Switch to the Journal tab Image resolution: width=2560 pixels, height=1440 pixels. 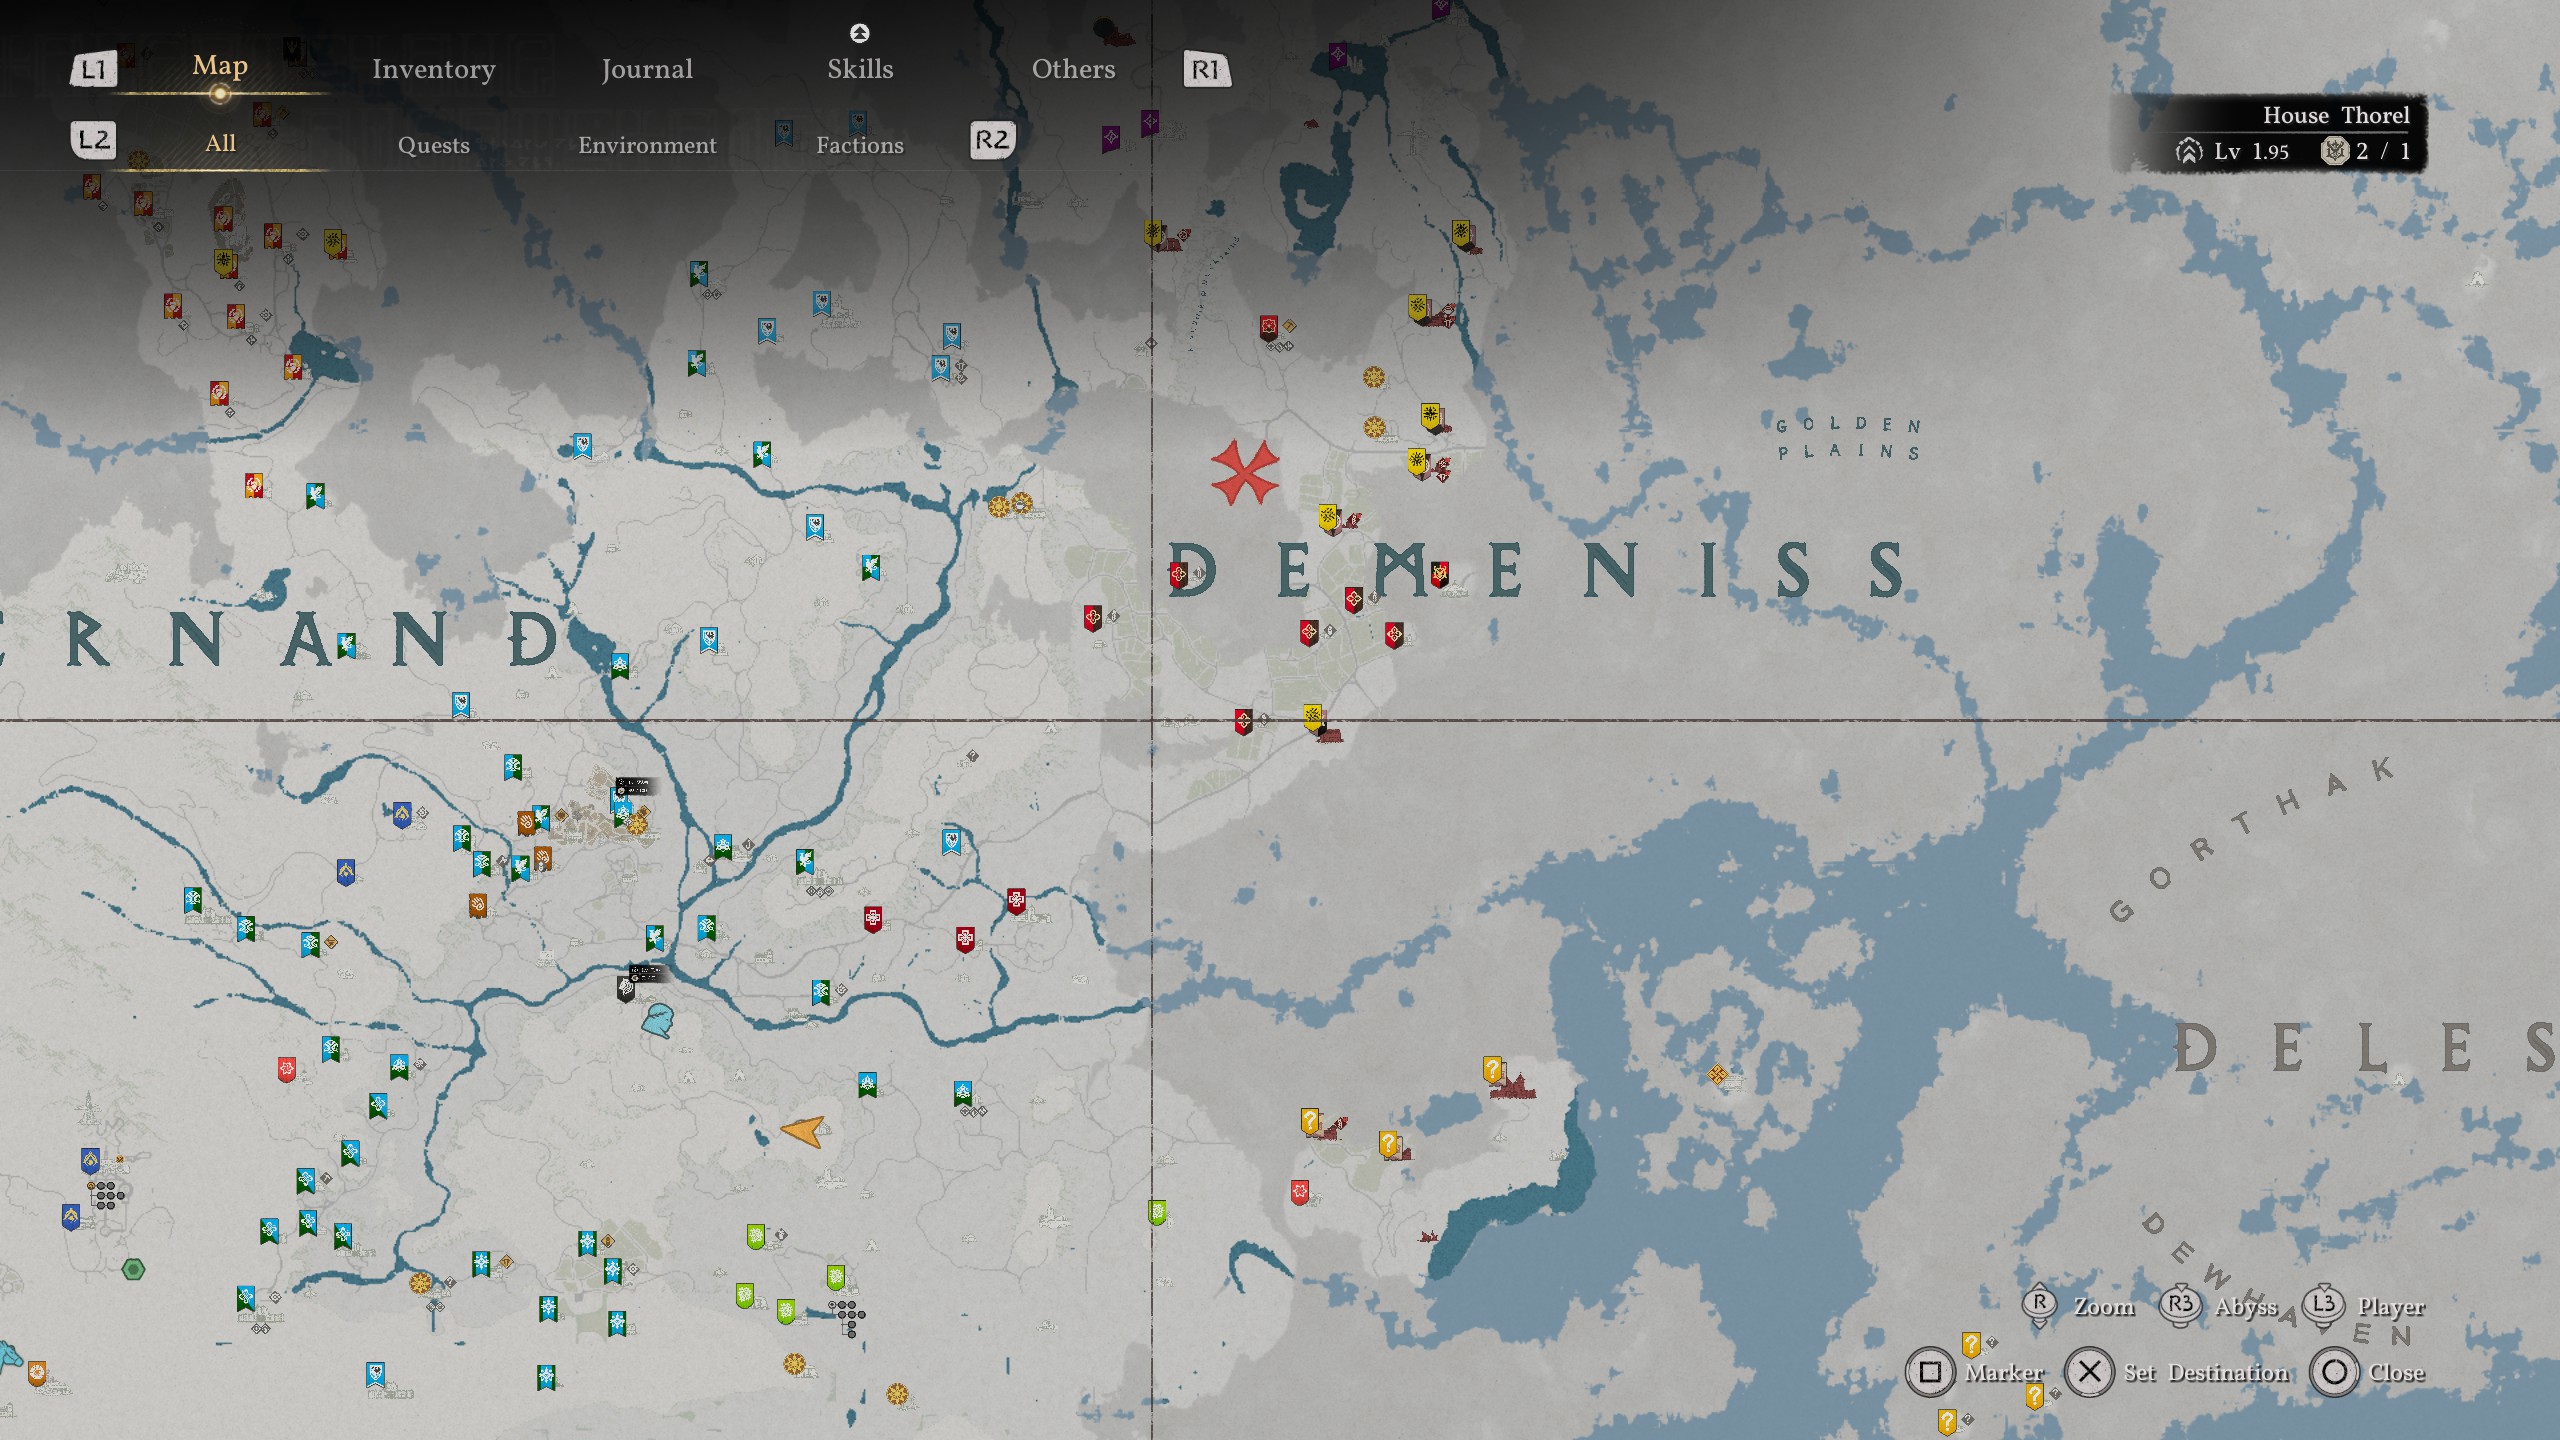(x=646, y=69)
